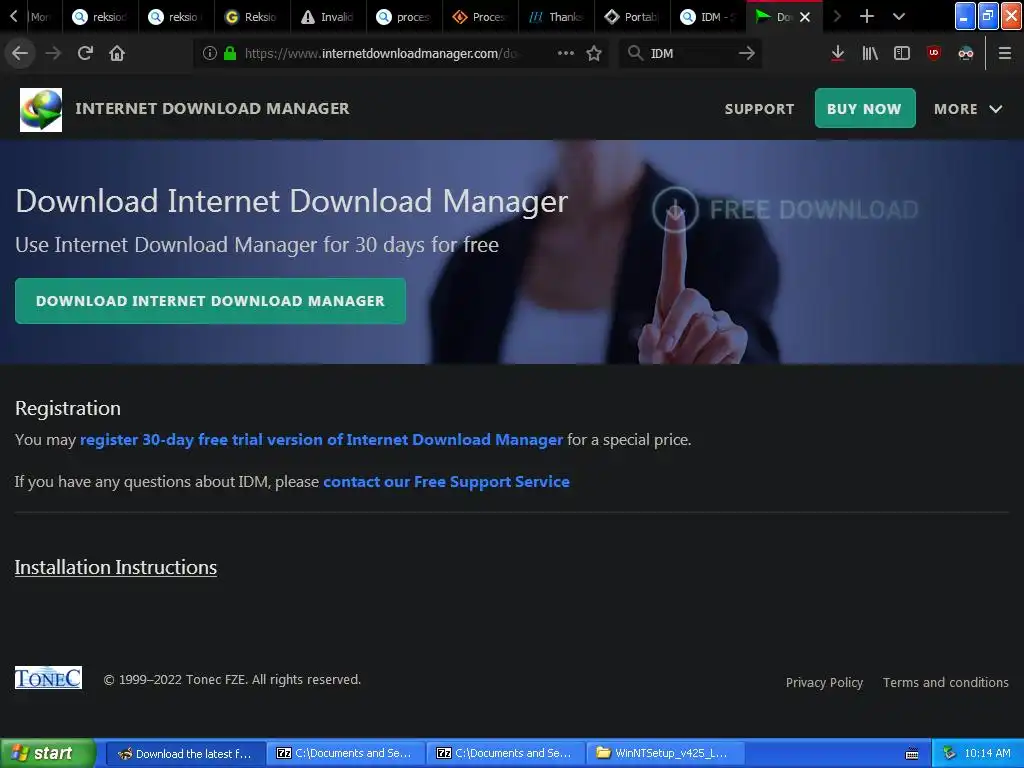Open the Privacy Policy link
1024x768 pixels.
824,682
